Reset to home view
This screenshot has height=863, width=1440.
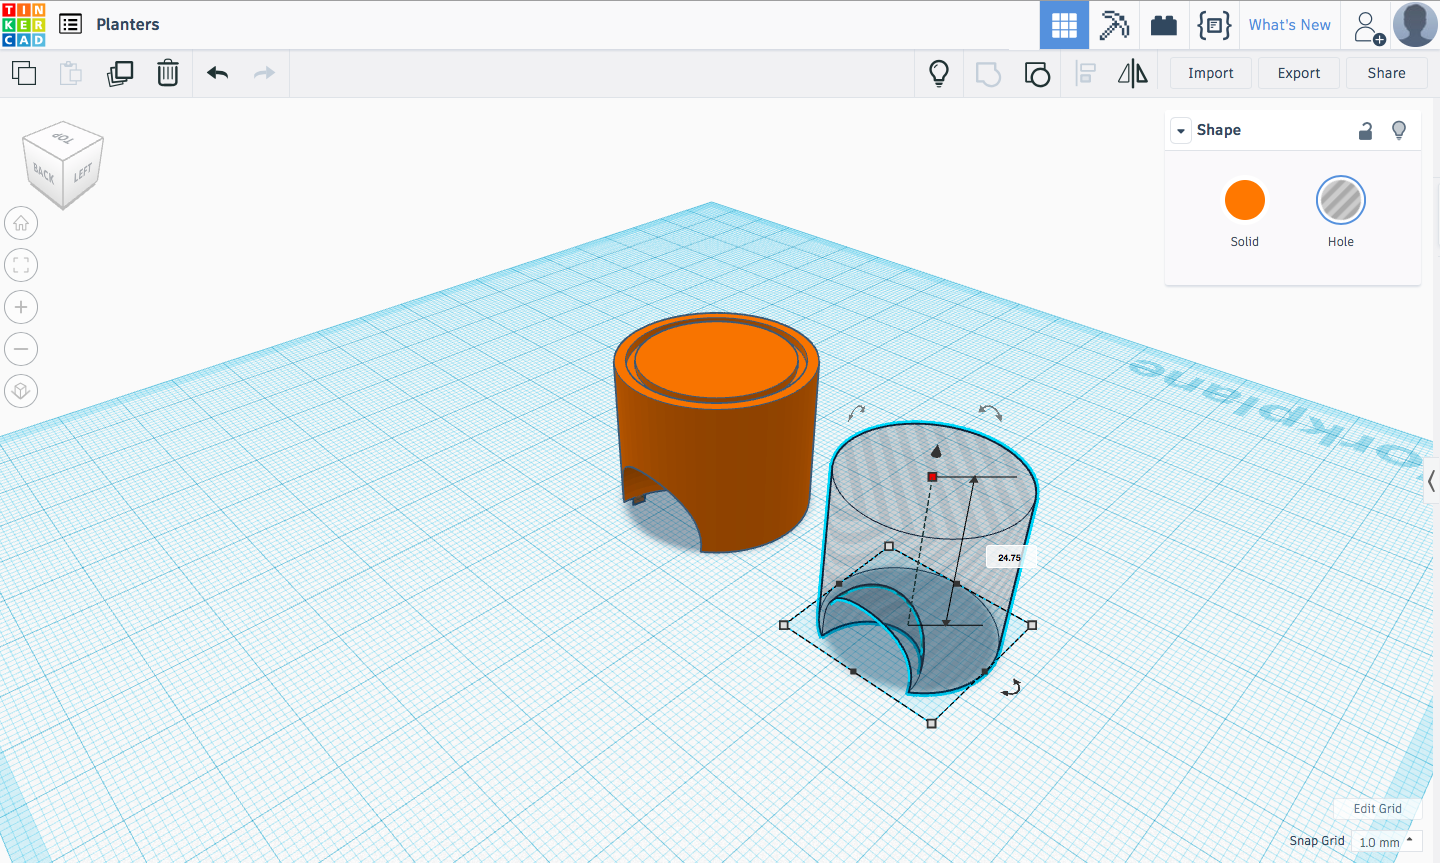[21, 223]
